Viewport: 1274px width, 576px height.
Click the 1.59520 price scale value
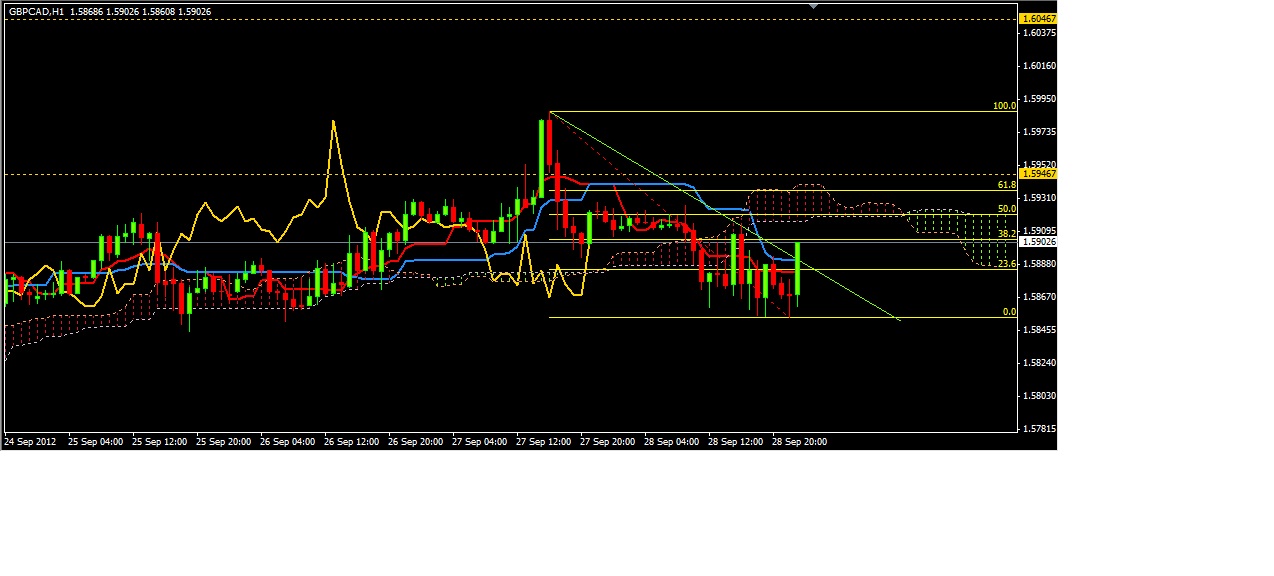click(x=1041, y=165)
